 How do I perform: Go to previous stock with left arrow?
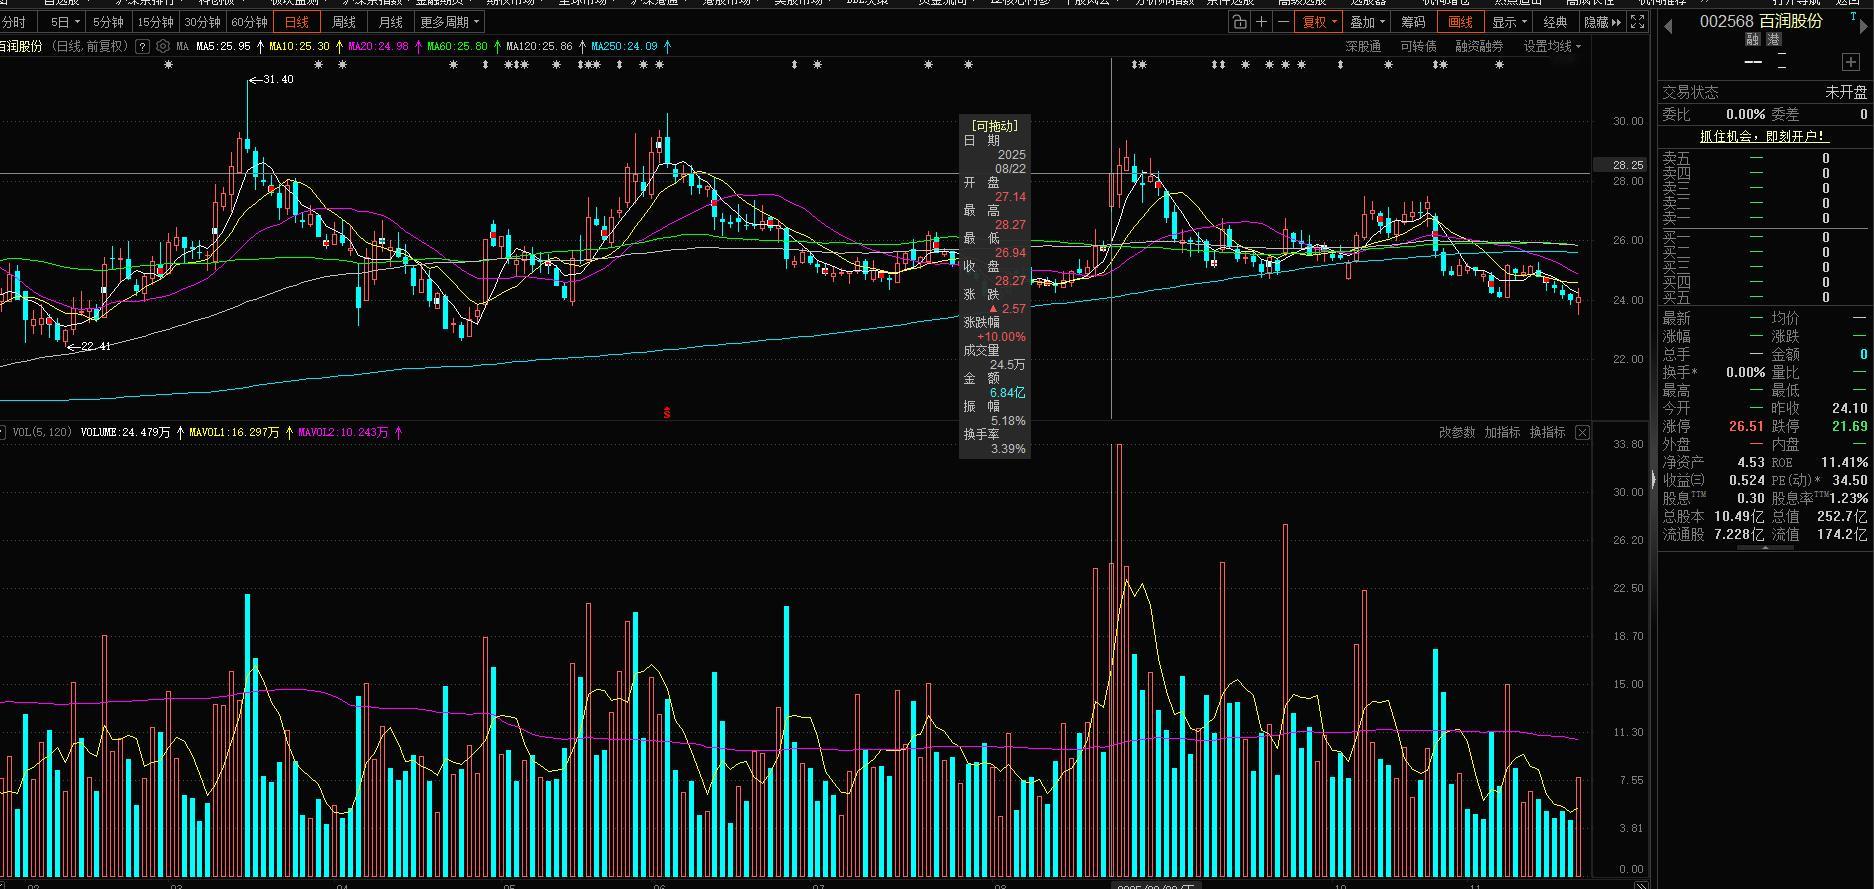click(x=1668, y=26)
